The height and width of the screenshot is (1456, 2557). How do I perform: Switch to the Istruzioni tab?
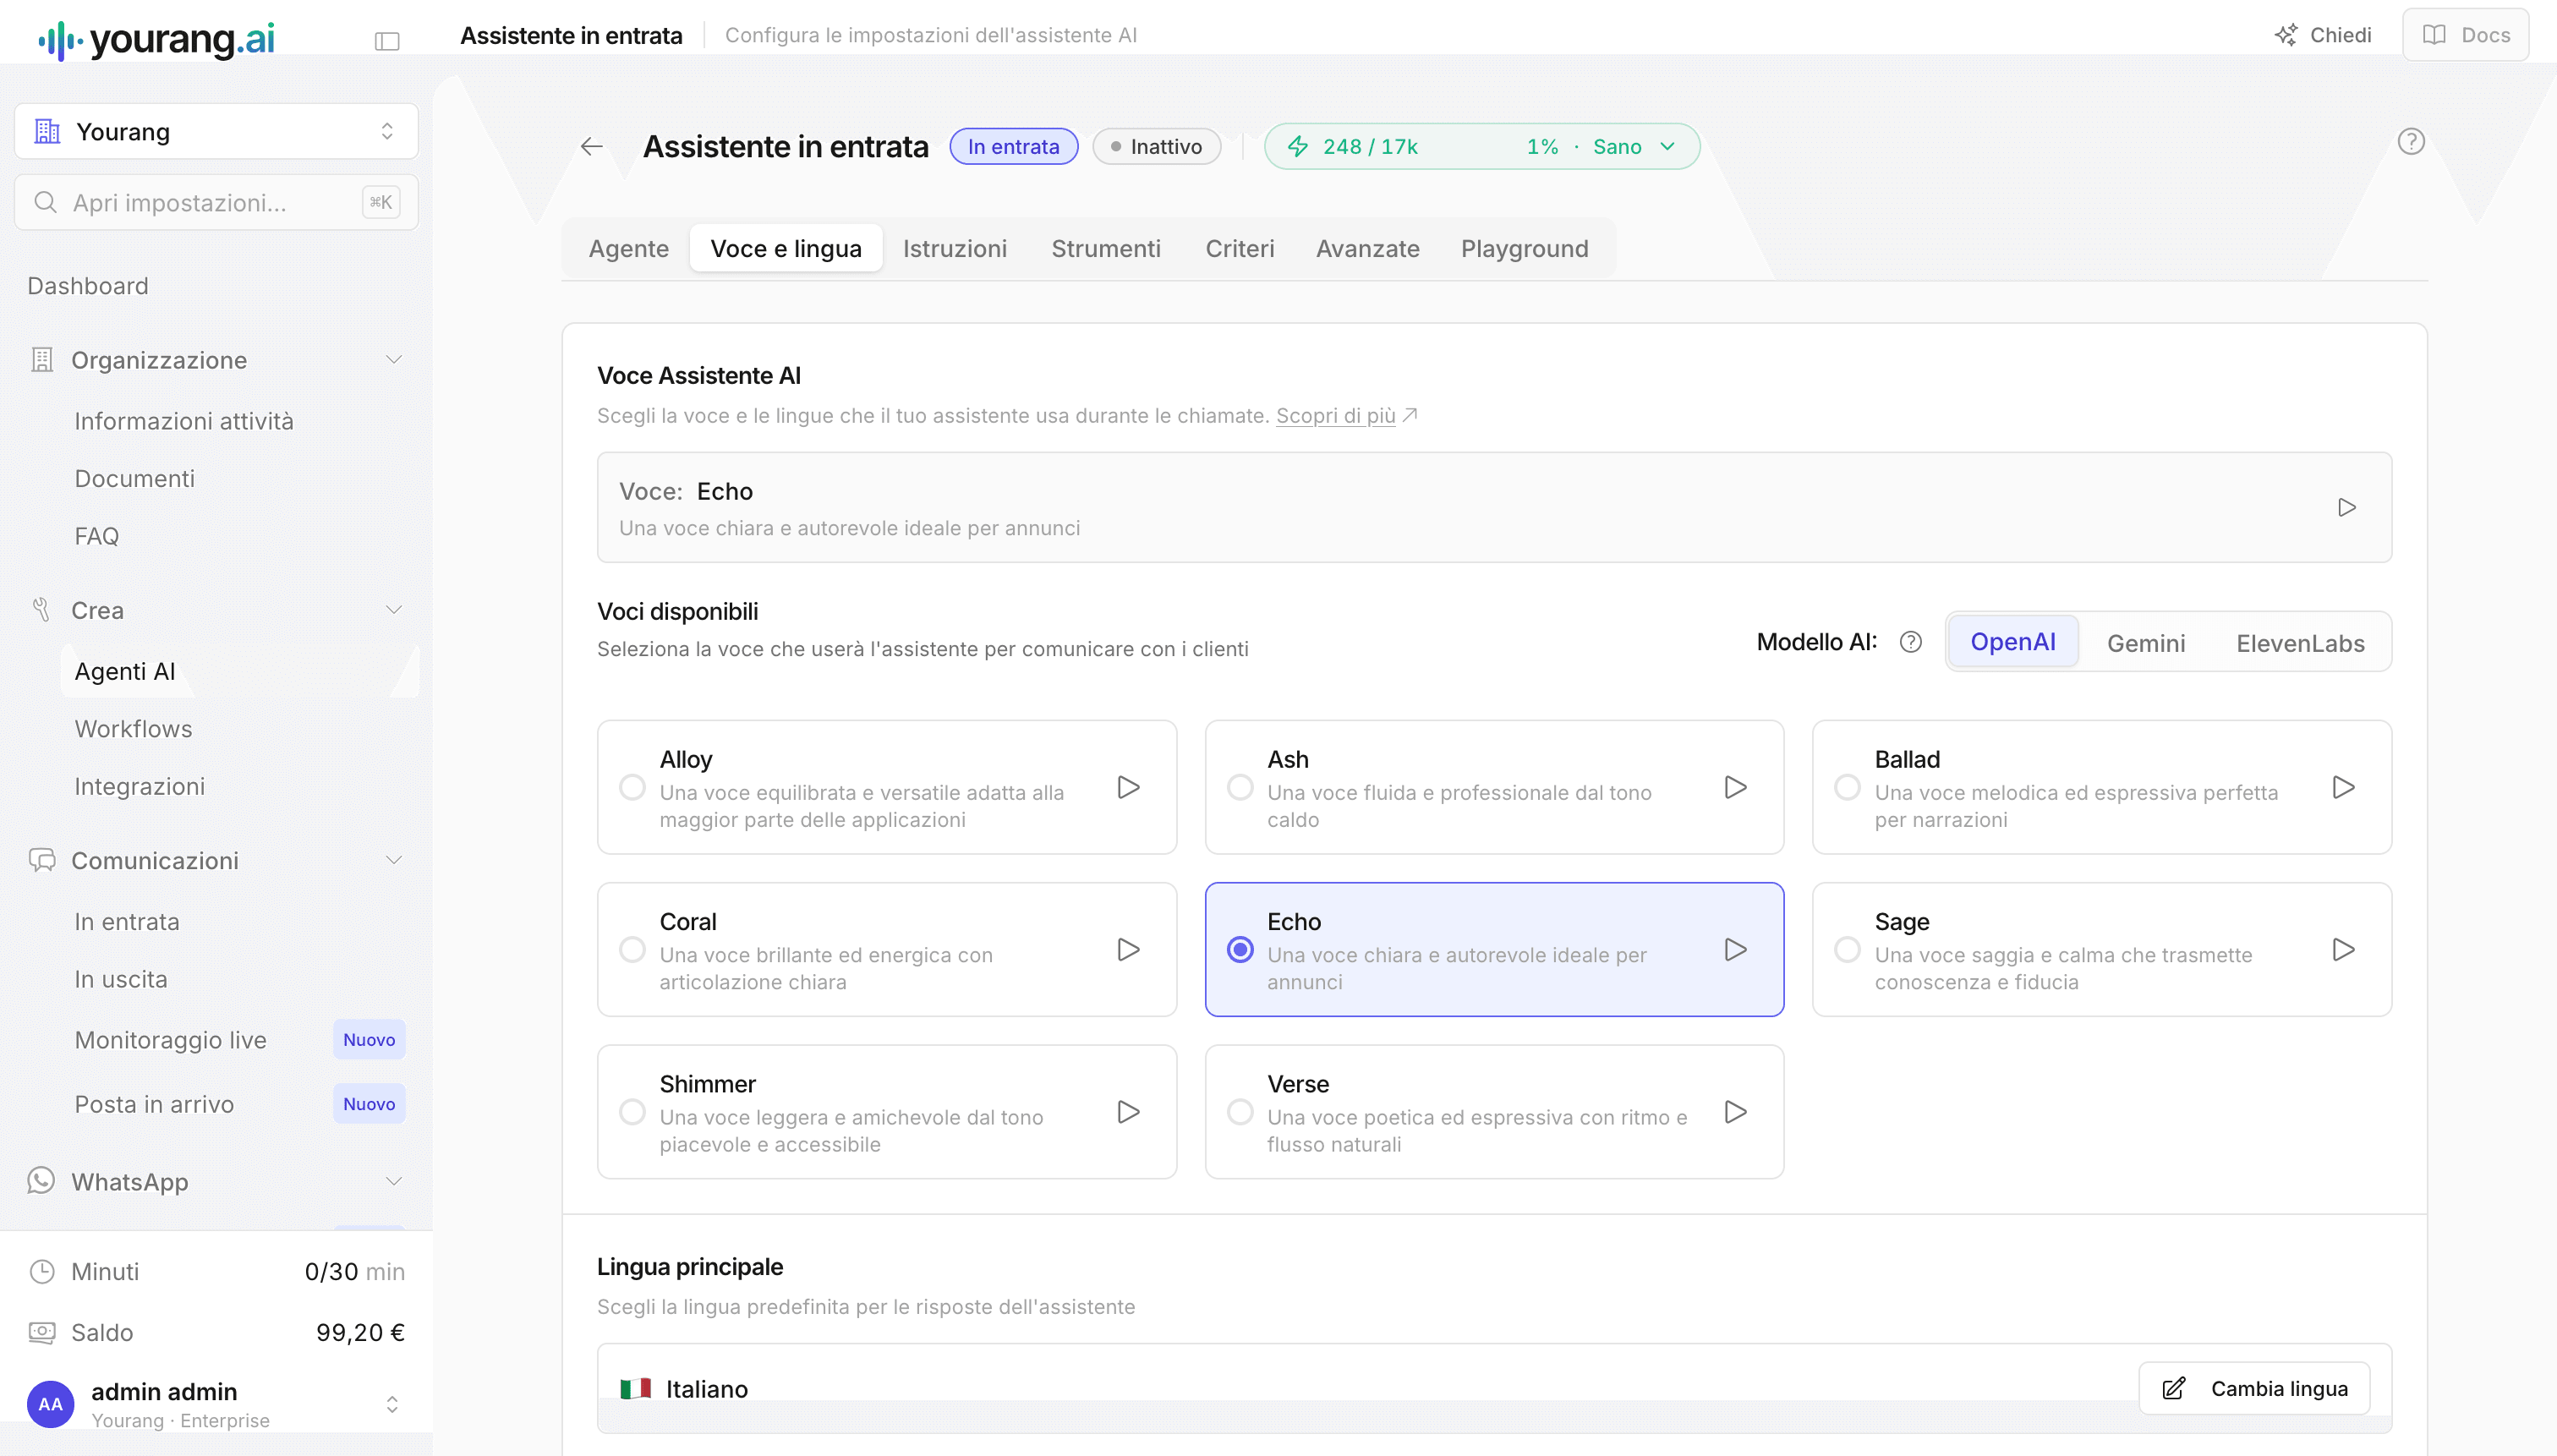[954, 248]
